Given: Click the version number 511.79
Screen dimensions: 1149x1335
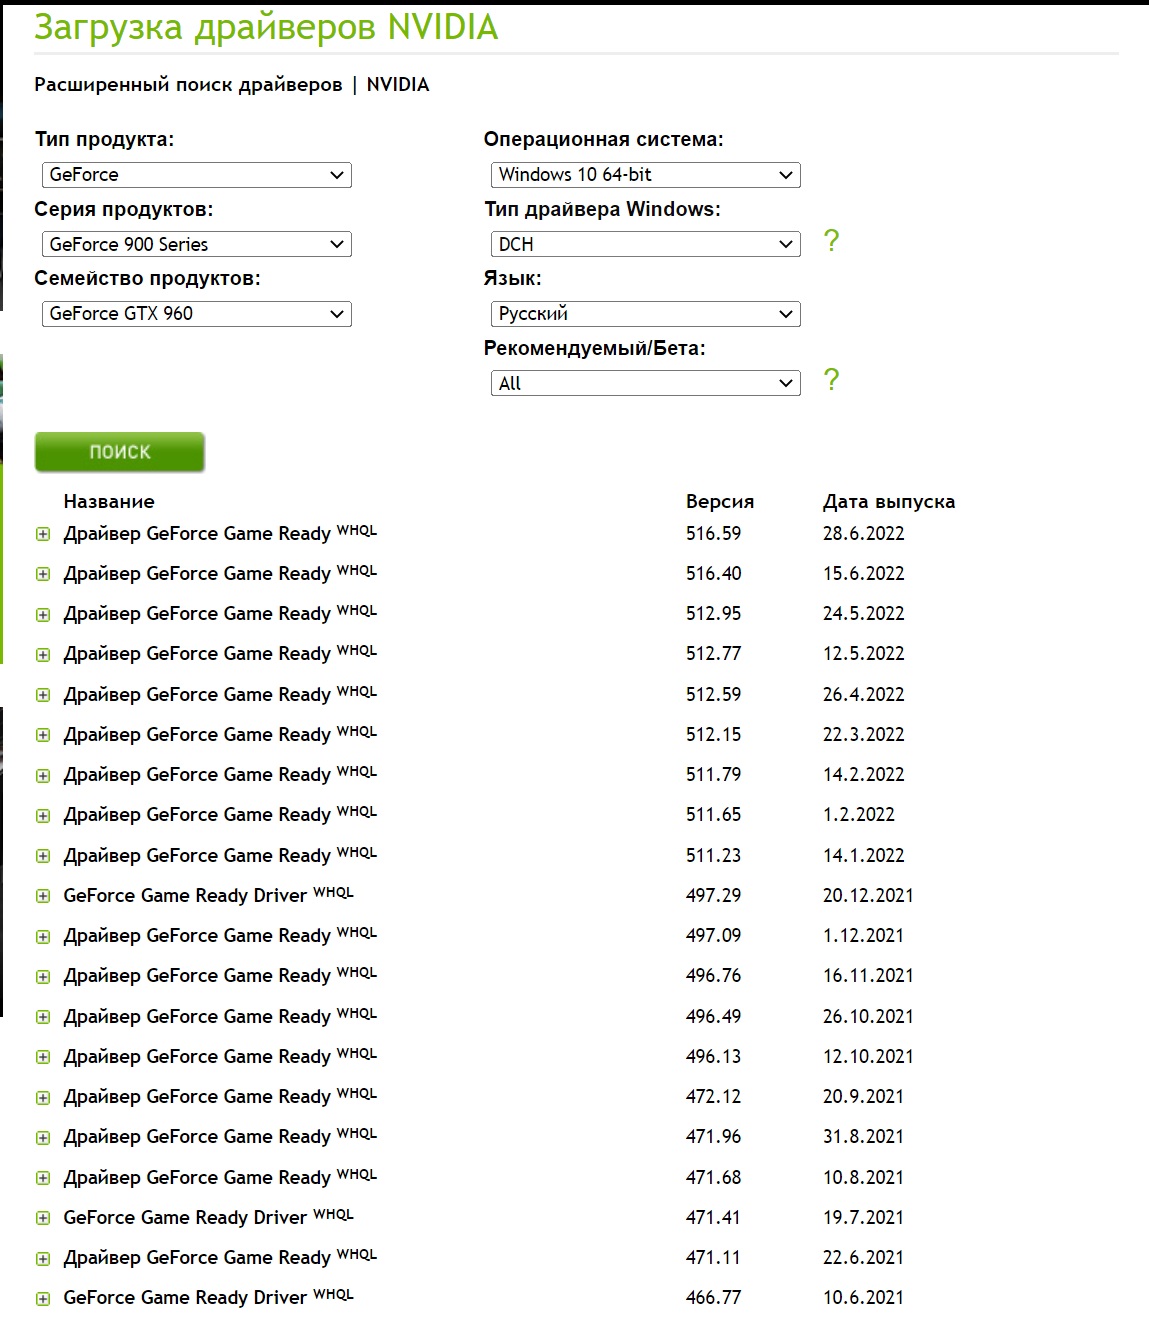Looking at the screenshot, I should point(713,774).
